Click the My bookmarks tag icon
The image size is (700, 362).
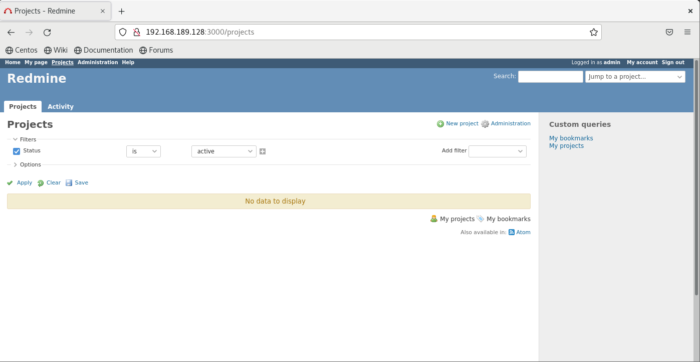point(480,219)
